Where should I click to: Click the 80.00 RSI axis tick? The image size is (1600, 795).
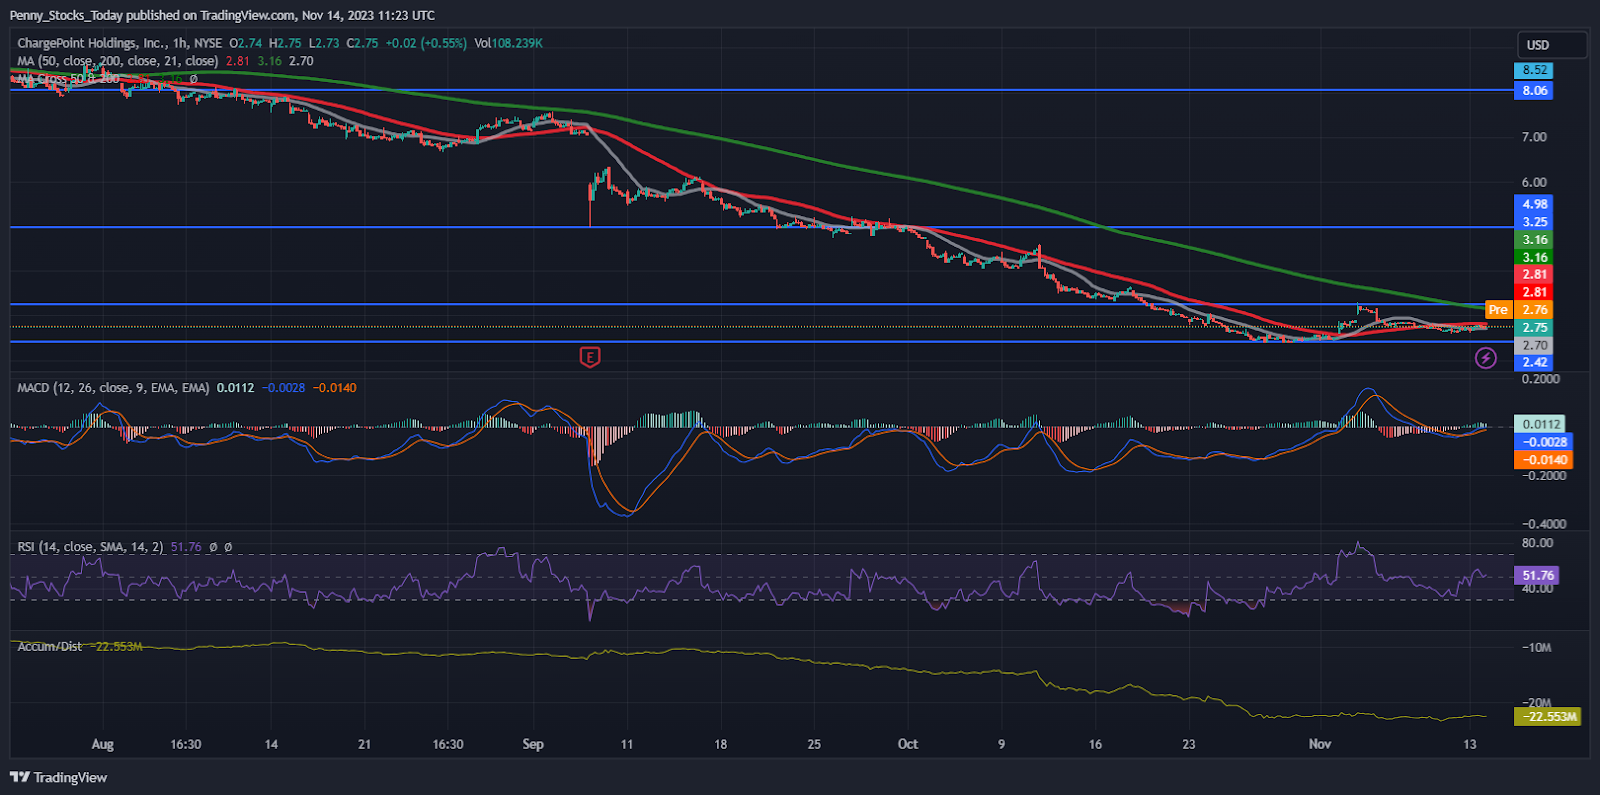[x=1537, y=543]
